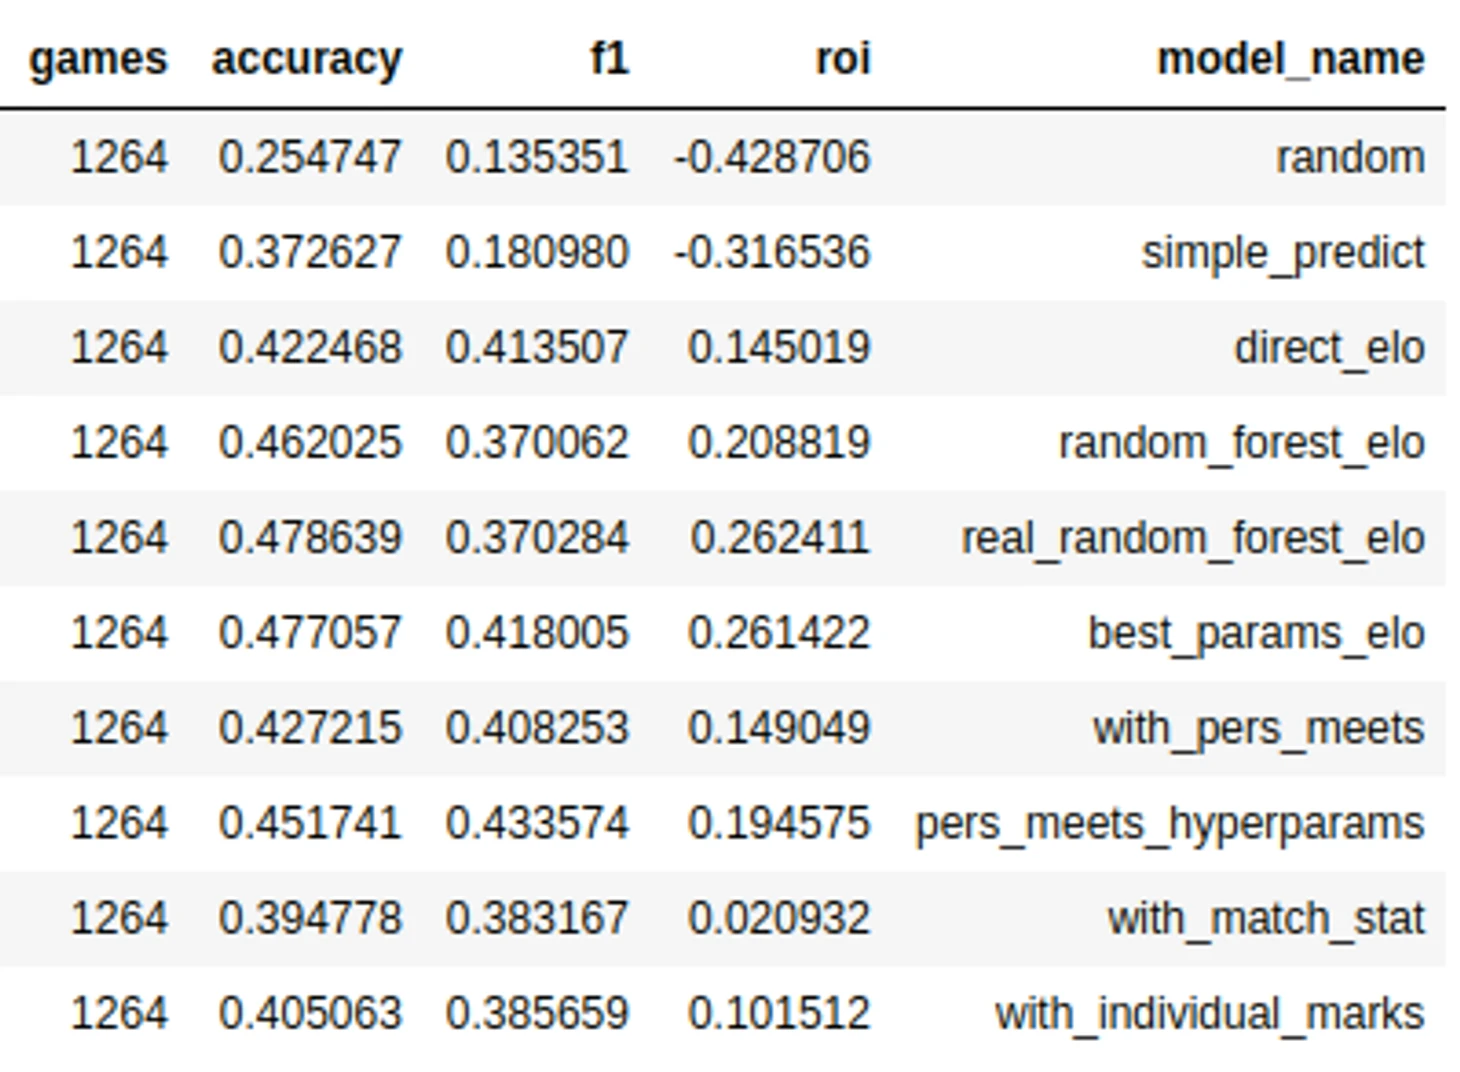
Task: Select the random model name cell
Action: (x=1350, y=157)
